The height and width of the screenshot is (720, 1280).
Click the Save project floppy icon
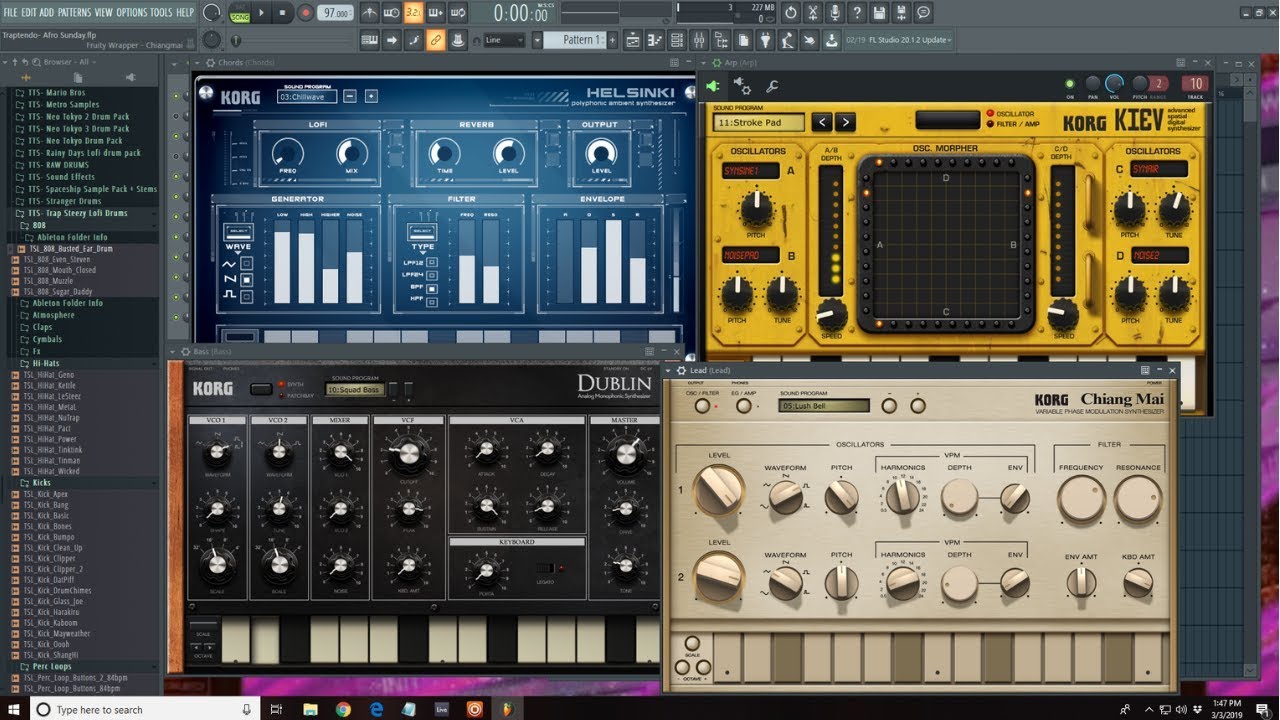click(879, 13)
